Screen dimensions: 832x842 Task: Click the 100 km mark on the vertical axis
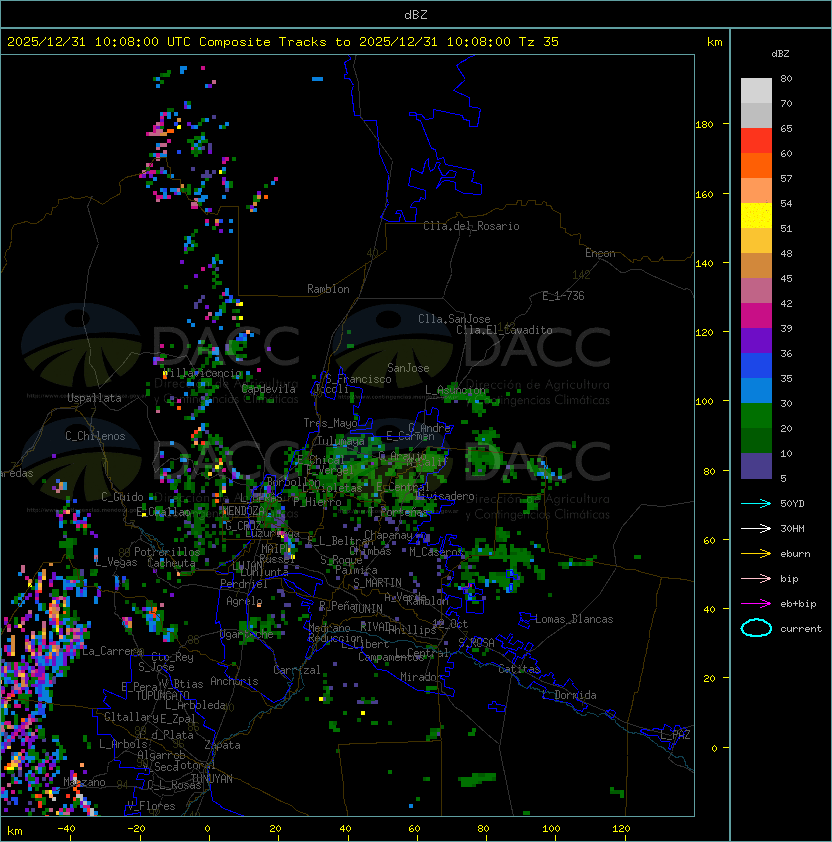click(x=704, y=401)
